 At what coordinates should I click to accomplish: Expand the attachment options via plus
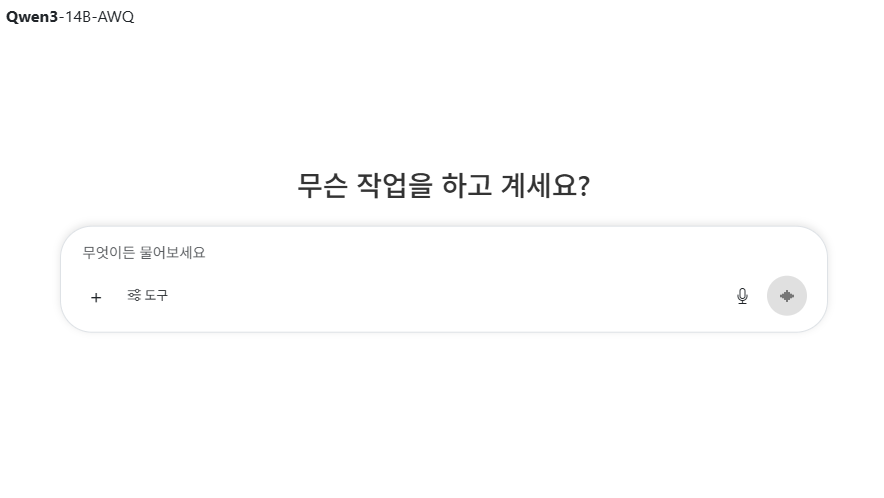(96, 297)
